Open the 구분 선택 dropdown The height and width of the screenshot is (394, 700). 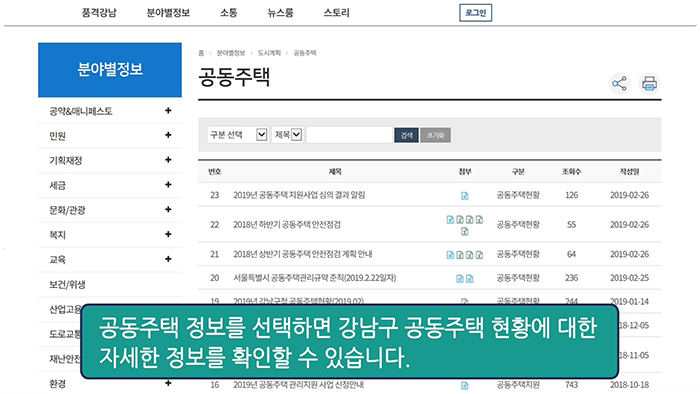tap(238, 135)
